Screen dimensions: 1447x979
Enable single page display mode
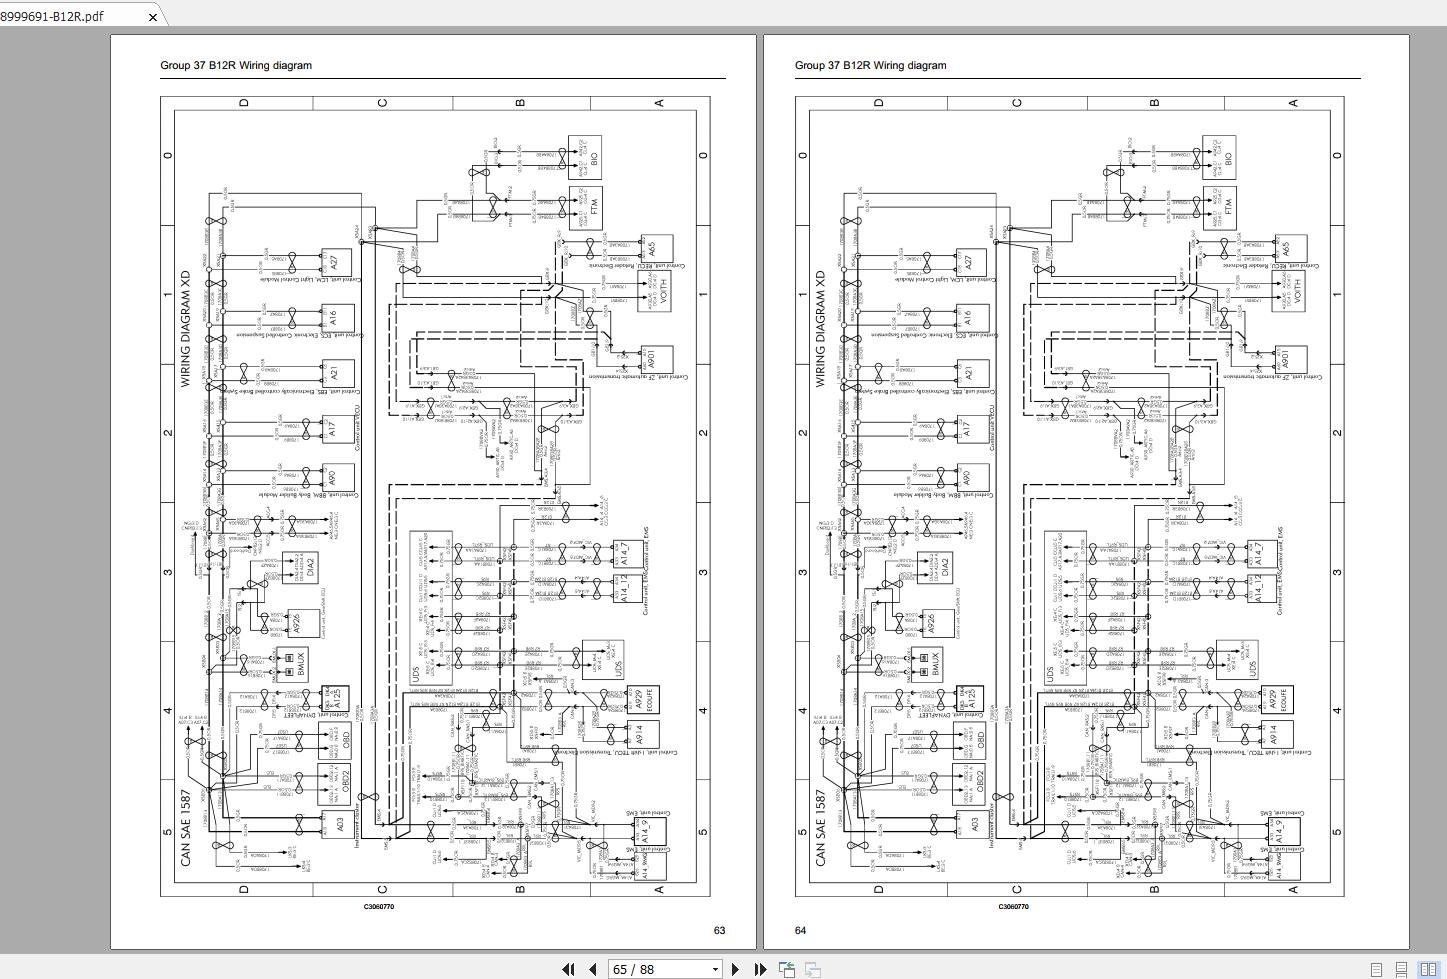point(1378,968)
